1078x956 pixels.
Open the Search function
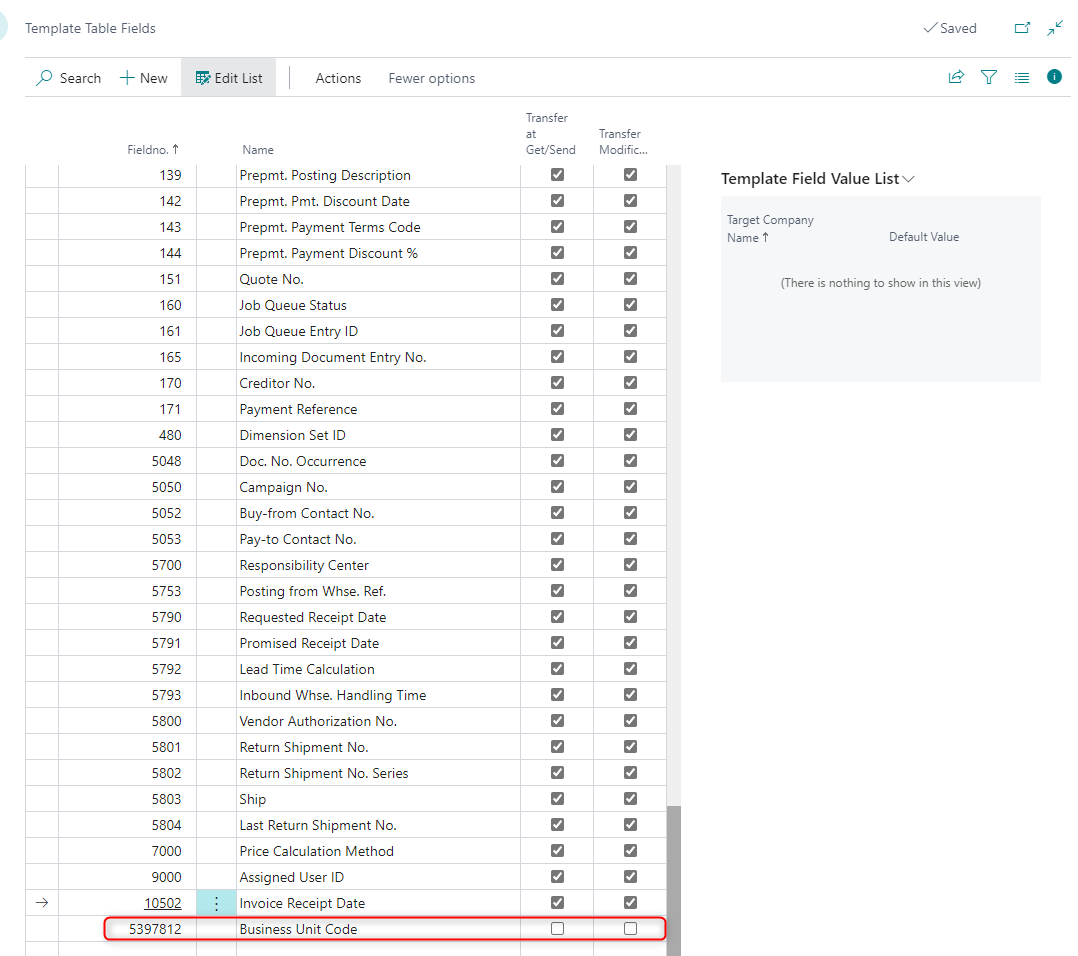click(68, 77)
